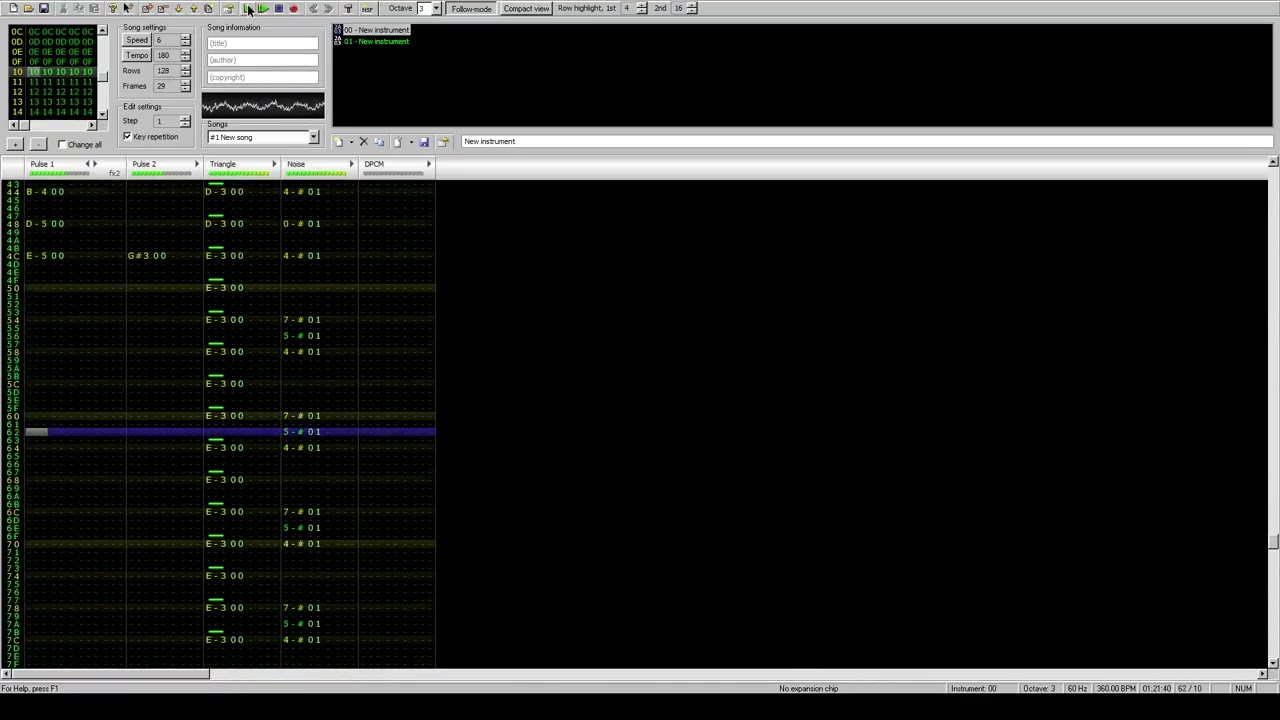Viewport: 1280px width, 720px height.
Task: Select instrument 00 - New instrument
Action: [376, 30]
